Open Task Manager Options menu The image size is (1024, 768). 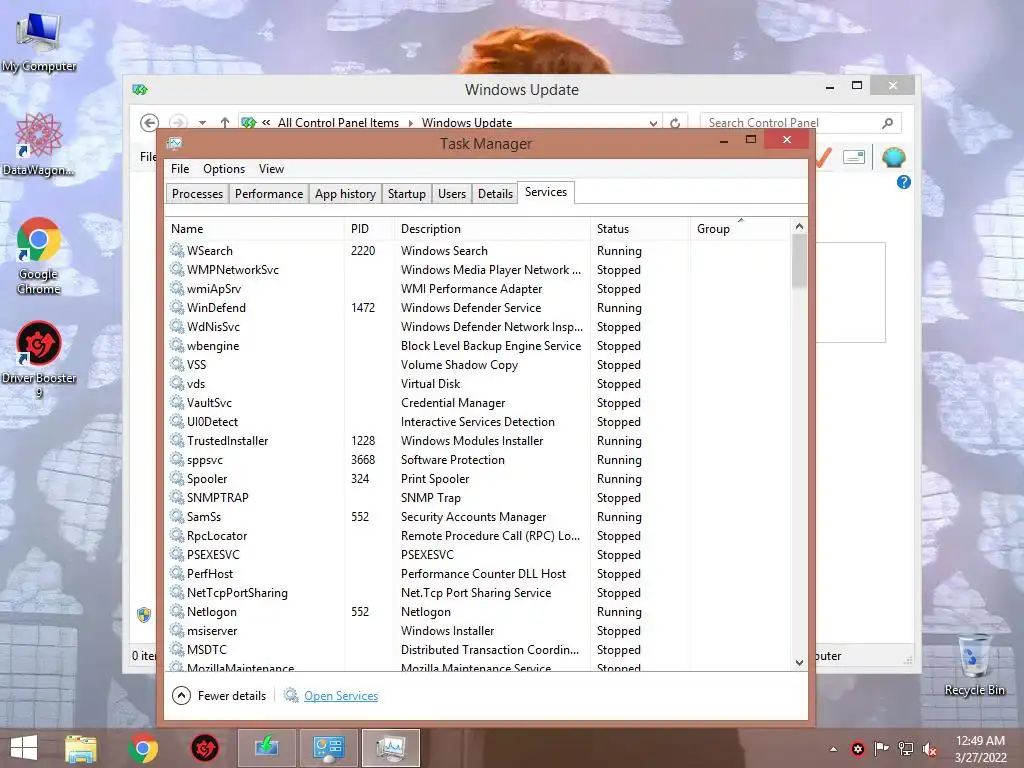(x=224, y=169)
